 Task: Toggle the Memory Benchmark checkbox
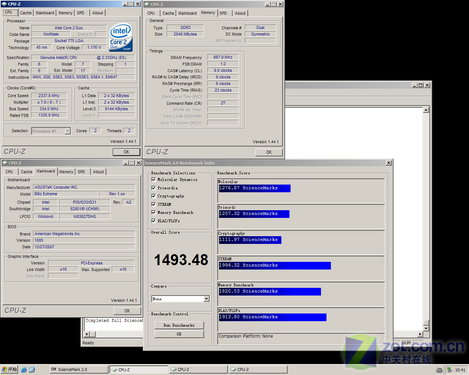(153, 212)
